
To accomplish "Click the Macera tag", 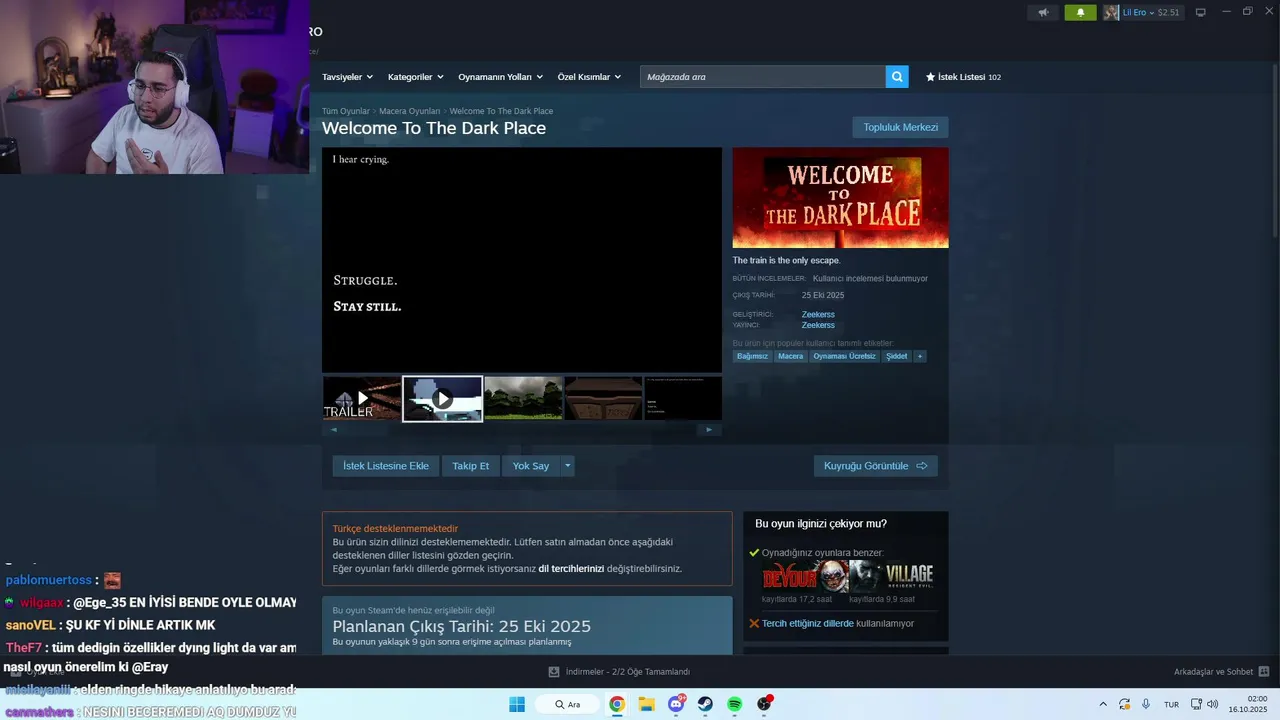I will pyautogui.click(x=790, y=356).
